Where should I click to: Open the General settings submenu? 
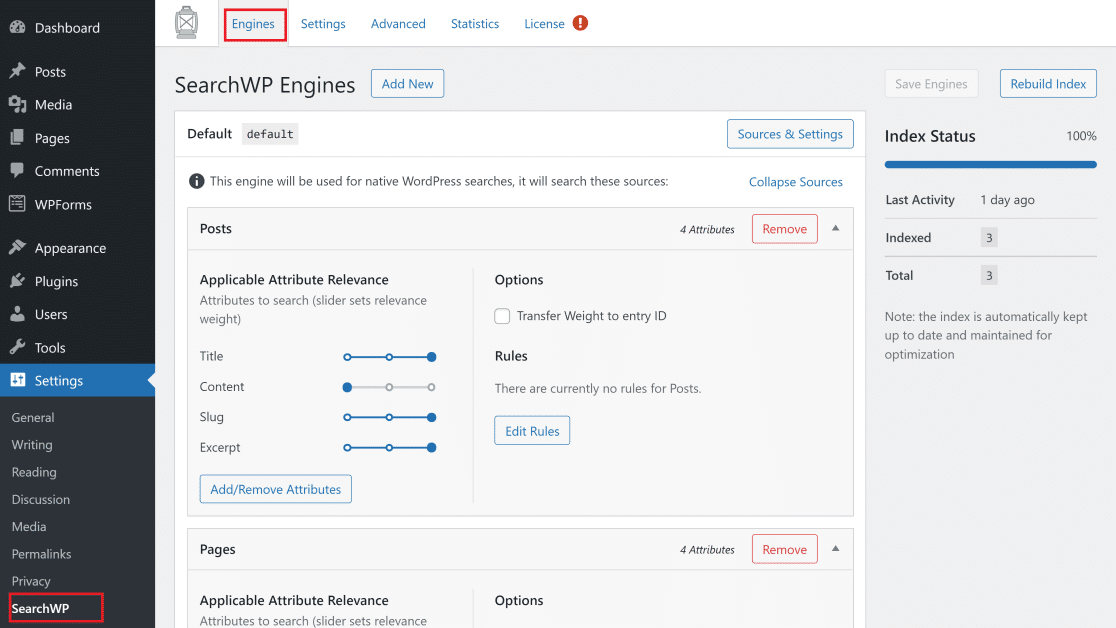tap(33, 417)
